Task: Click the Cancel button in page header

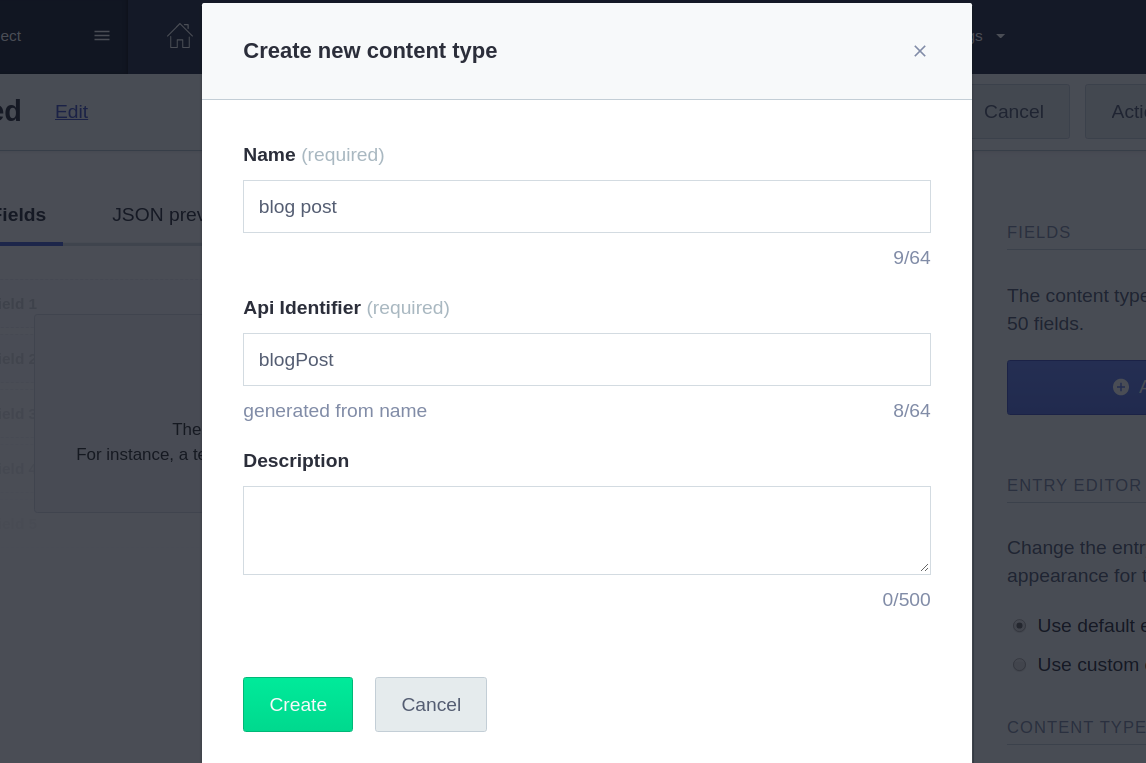Action: coord(1013,112)
